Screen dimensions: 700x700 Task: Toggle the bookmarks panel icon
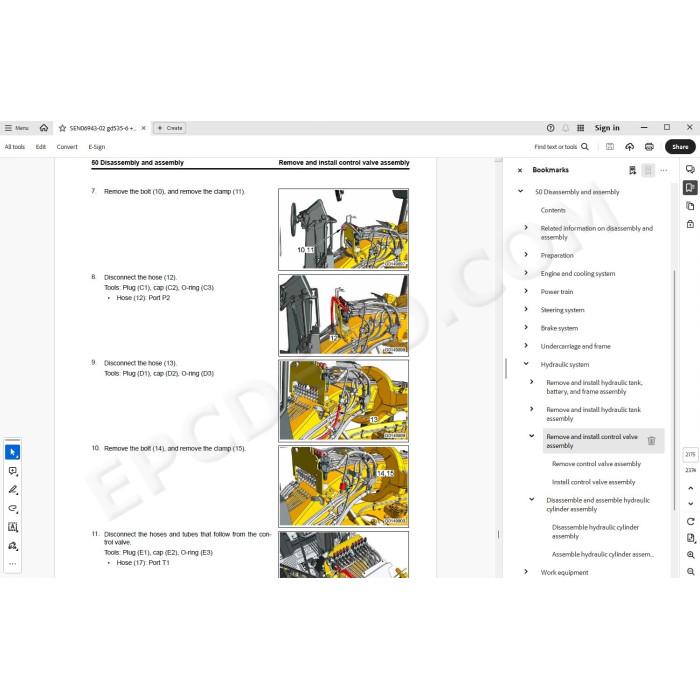(690, 188)
